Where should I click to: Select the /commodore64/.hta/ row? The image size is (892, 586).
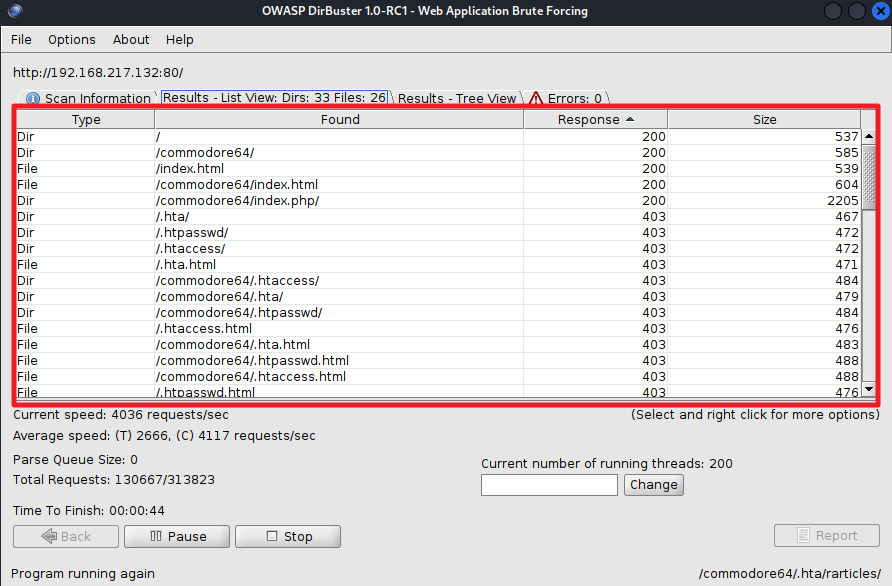point(438,296)
